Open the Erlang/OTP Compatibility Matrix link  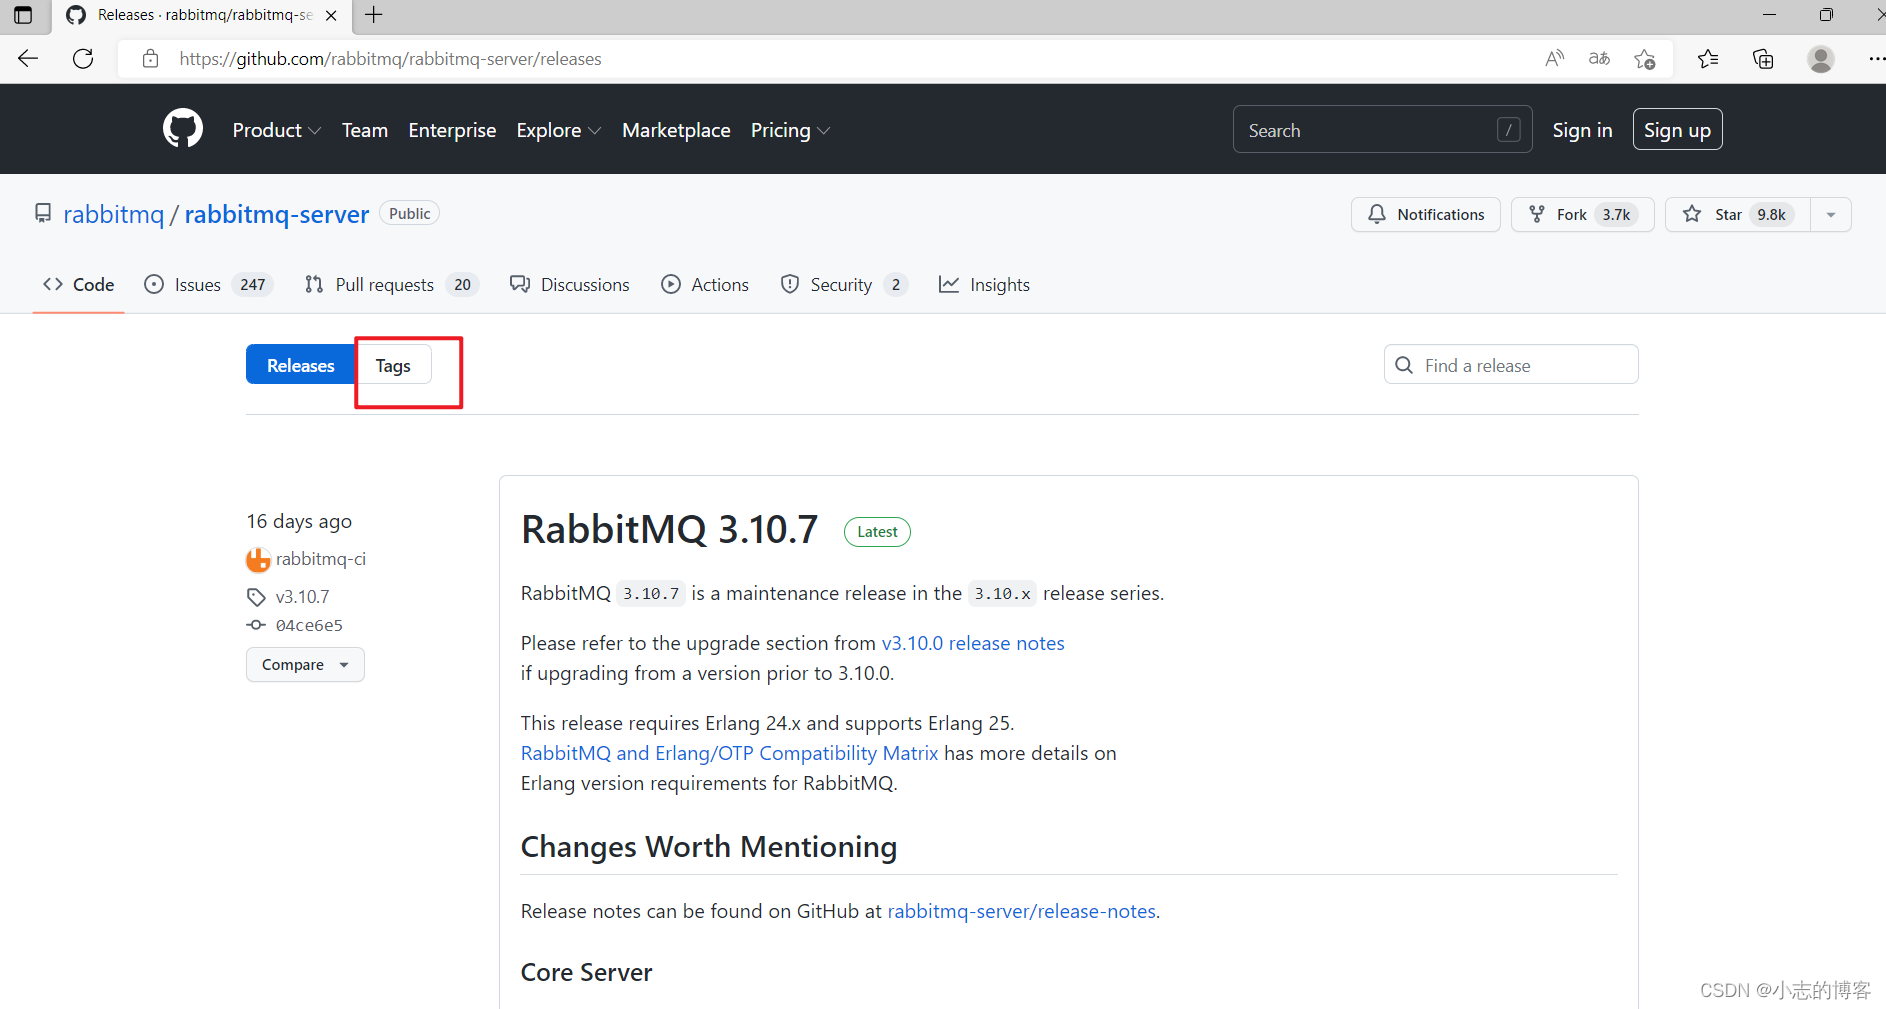[730, 753]
